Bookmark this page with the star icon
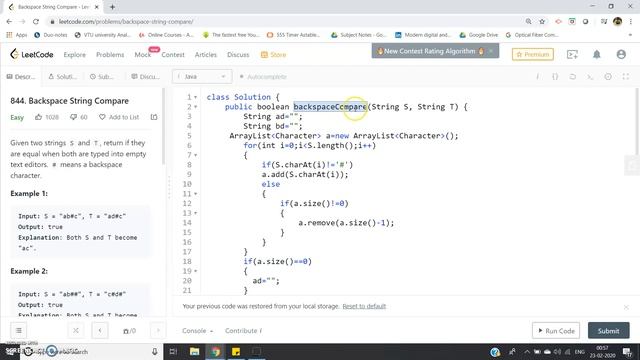The image size is (640, 360). coord(542,22)
